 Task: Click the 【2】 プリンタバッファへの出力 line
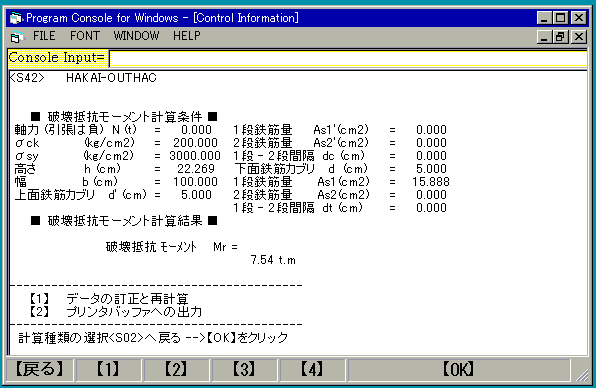pos(116,312)
